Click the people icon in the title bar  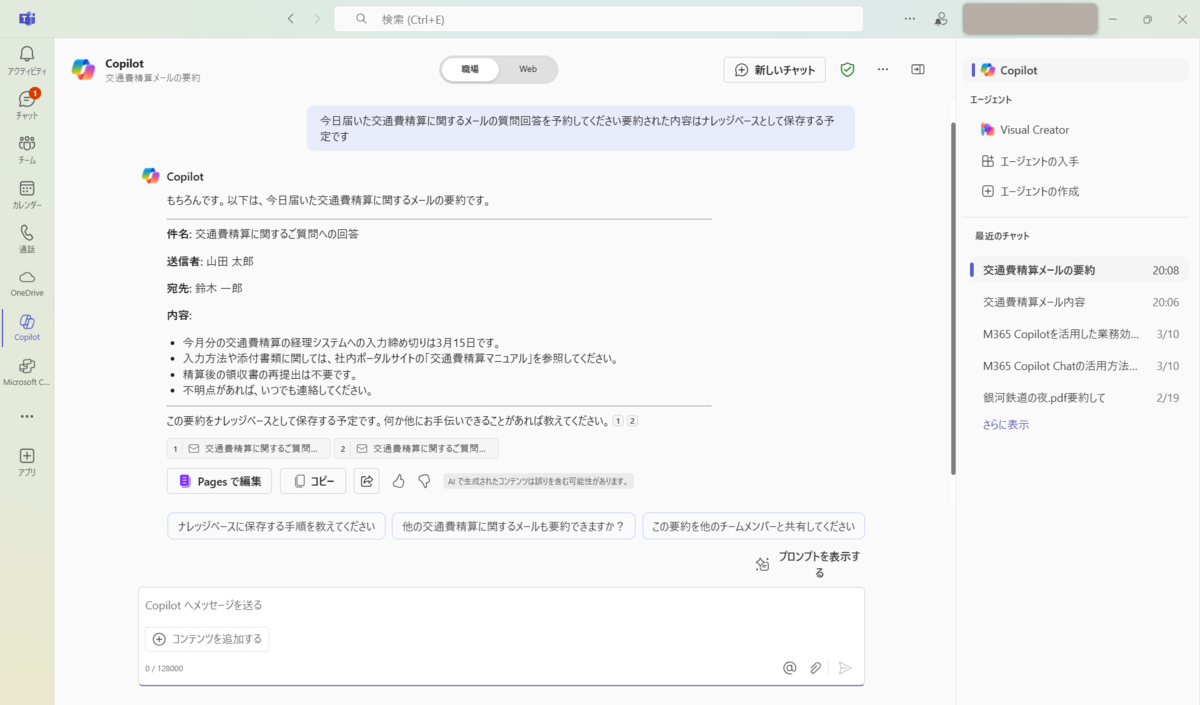(x=941, y=19)
